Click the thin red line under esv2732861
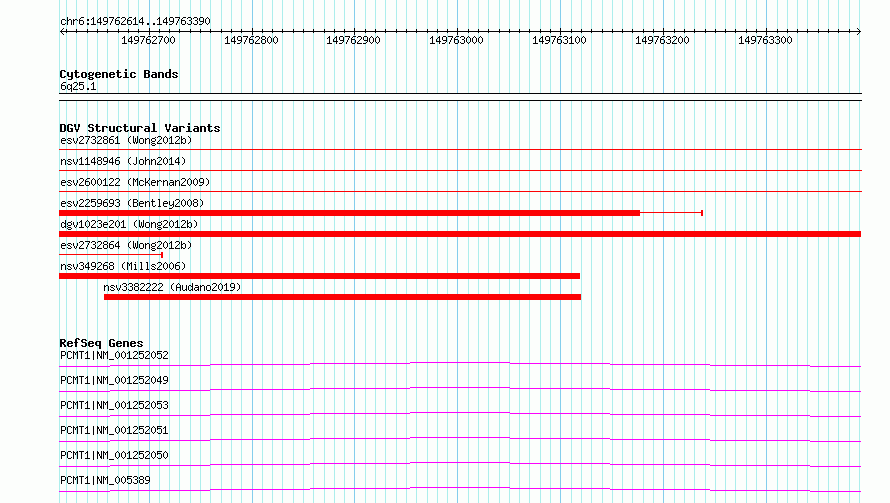Image resolution: width=890 pixels, height=503 pixels. point(460,150)
